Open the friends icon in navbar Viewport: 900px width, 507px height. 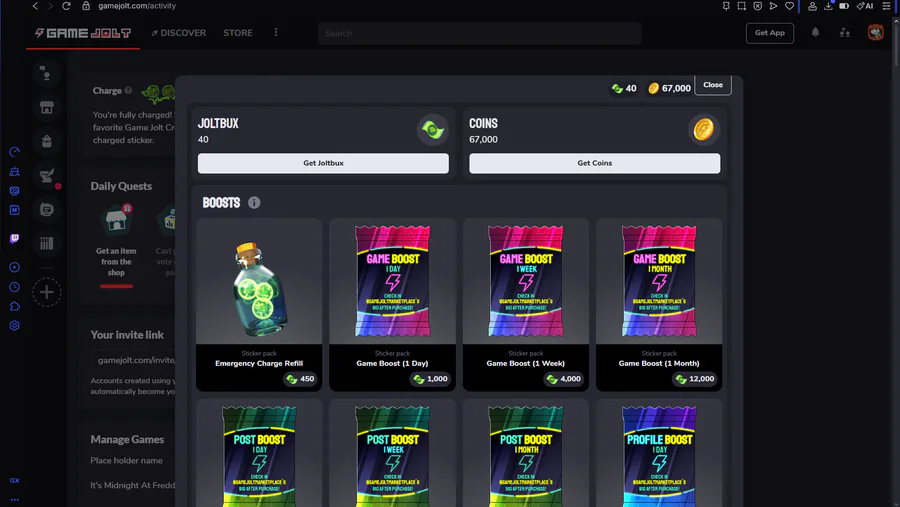click(845, 33)
